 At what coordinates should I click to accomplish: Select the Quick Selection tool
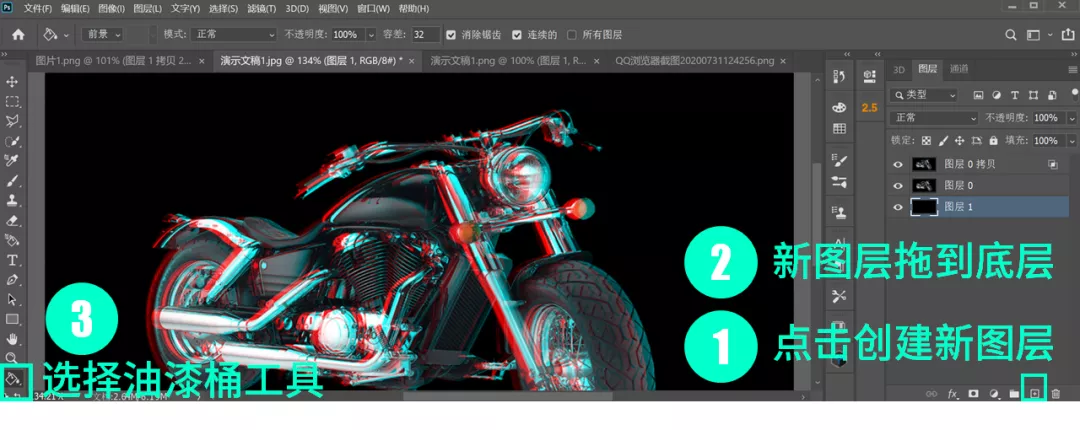(12, 141)
